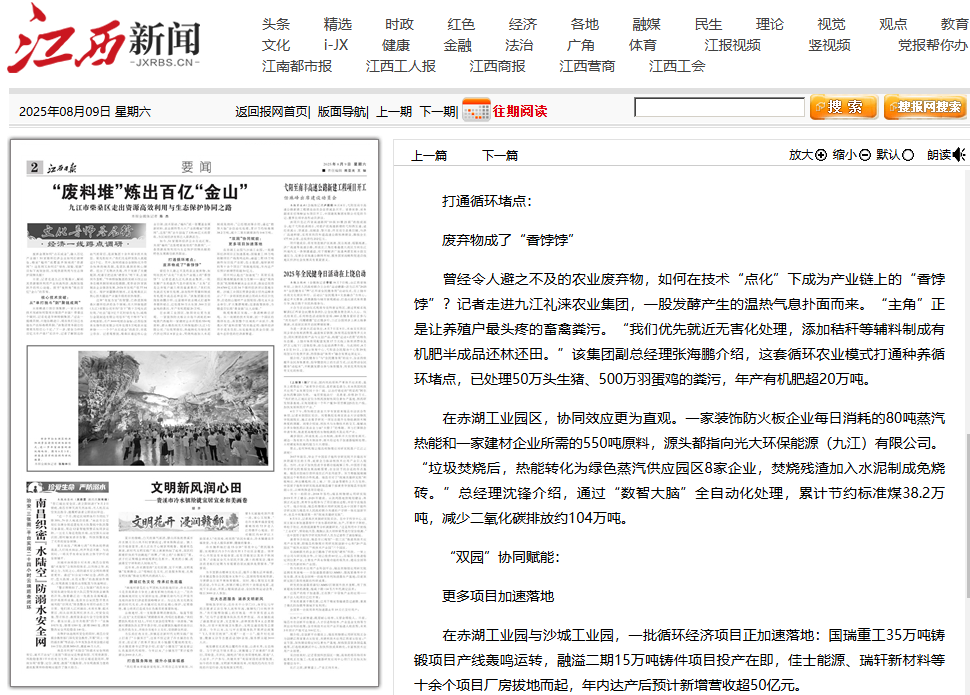Open the 体育 navigation item

(643, 45)
